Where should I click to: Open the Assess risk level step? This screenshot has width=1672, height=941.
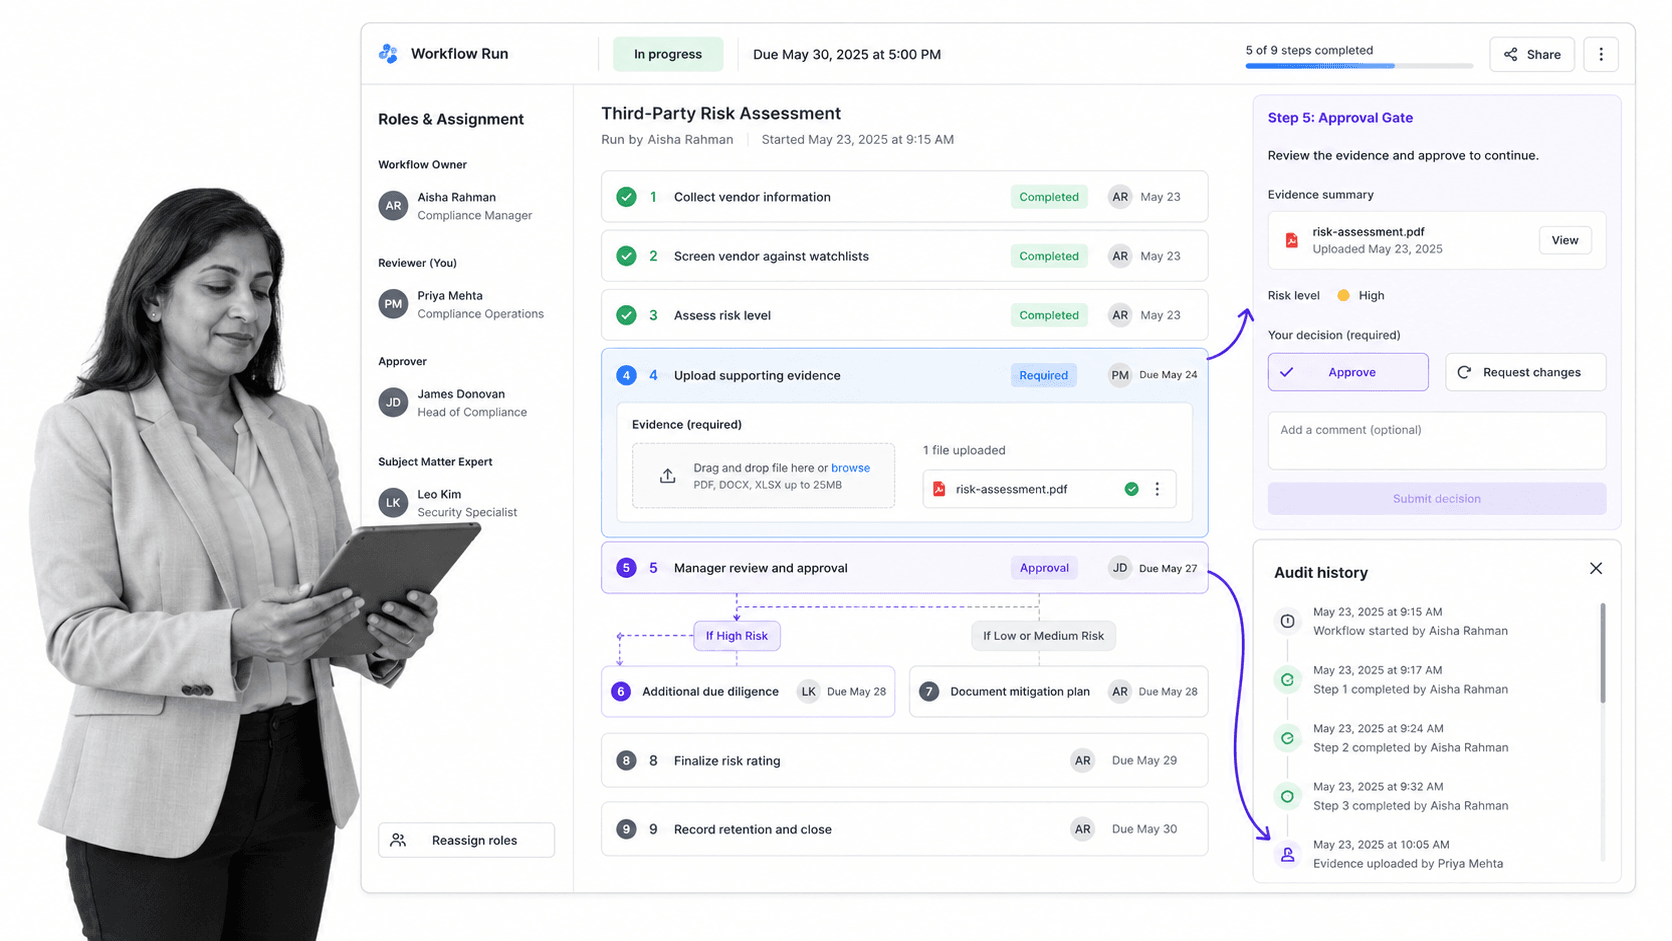pos(904,315)
